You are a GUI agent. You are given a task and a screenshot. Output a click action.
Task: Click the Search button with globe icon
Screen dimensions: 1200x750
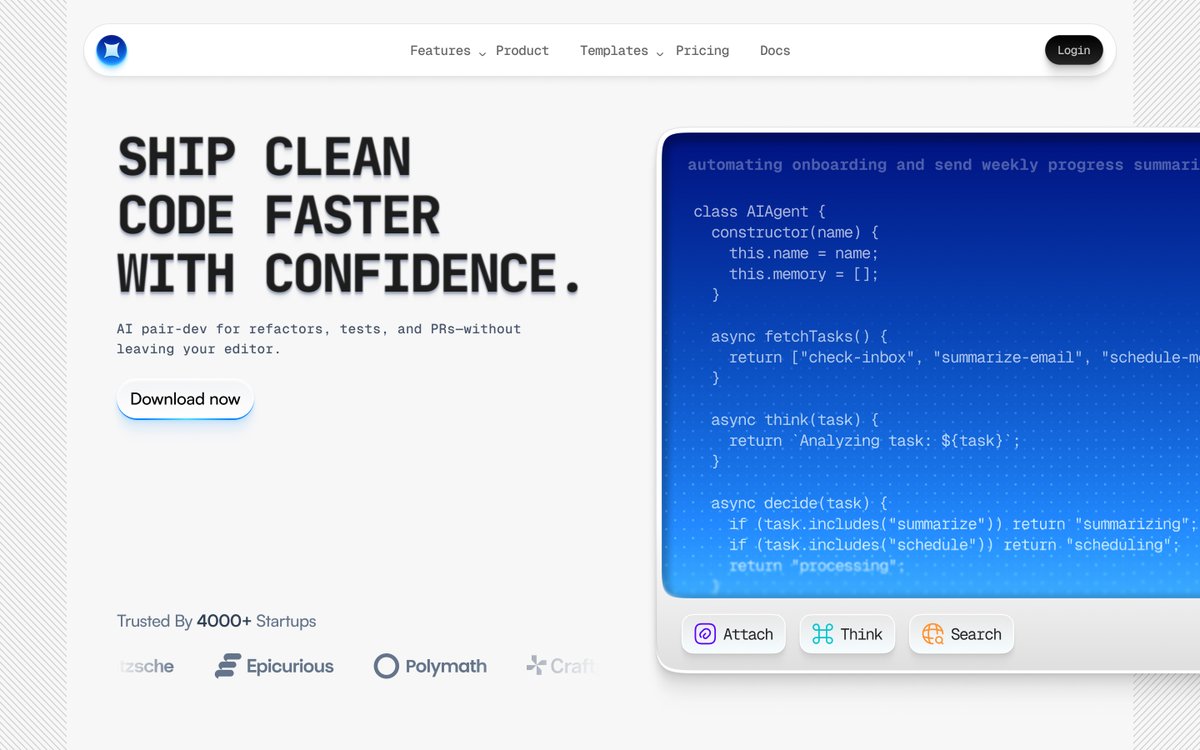(x=961, y=634)
